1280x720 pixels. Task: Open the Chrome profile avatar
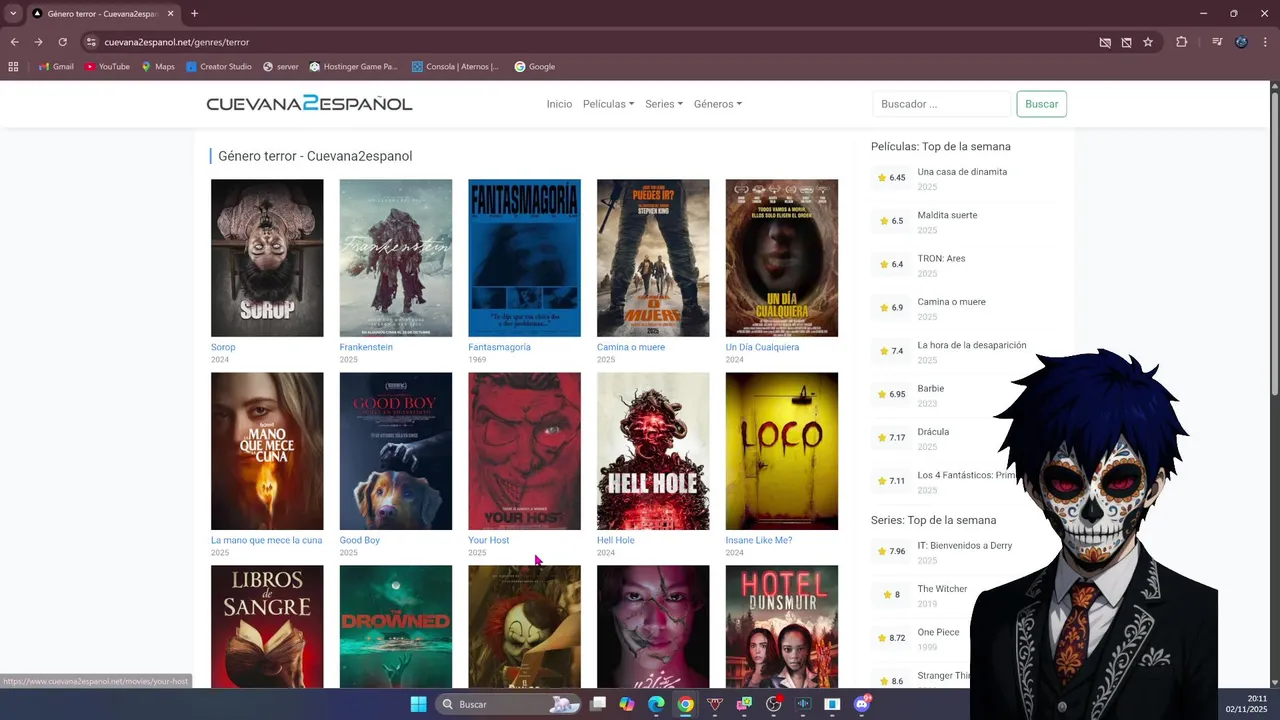coord(1241,42)
